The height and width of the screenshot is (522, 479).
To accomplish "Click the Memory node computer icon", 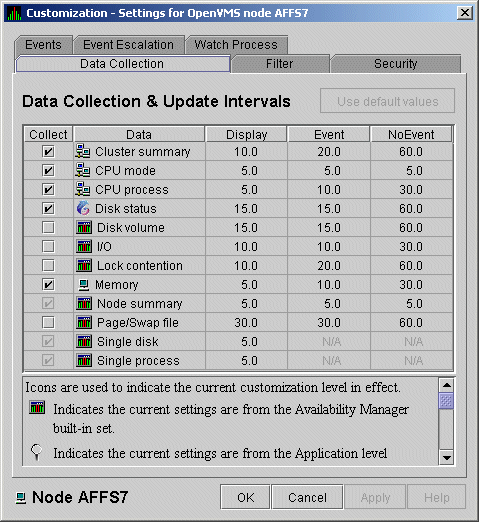I will pos(83,285).
